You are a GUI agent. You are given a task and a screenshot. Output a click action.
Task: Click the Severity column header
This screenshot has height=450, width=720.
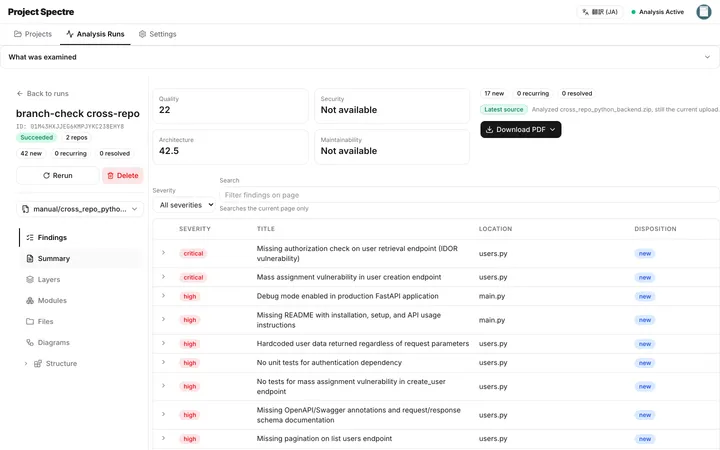(x=195, y=229)
